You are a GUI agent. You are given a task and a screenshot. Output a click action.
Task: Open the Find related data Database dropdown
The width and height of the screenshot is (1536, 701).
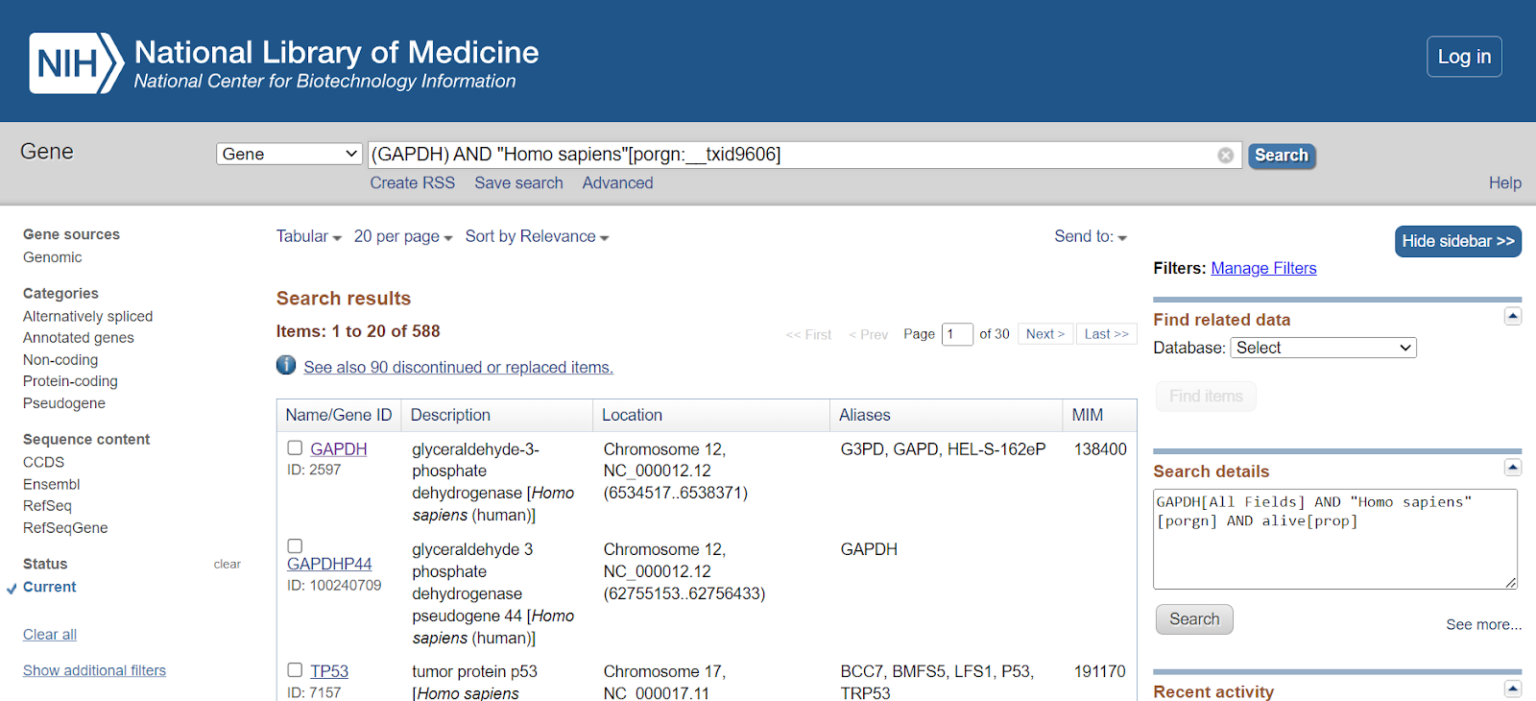(1323, 348)
